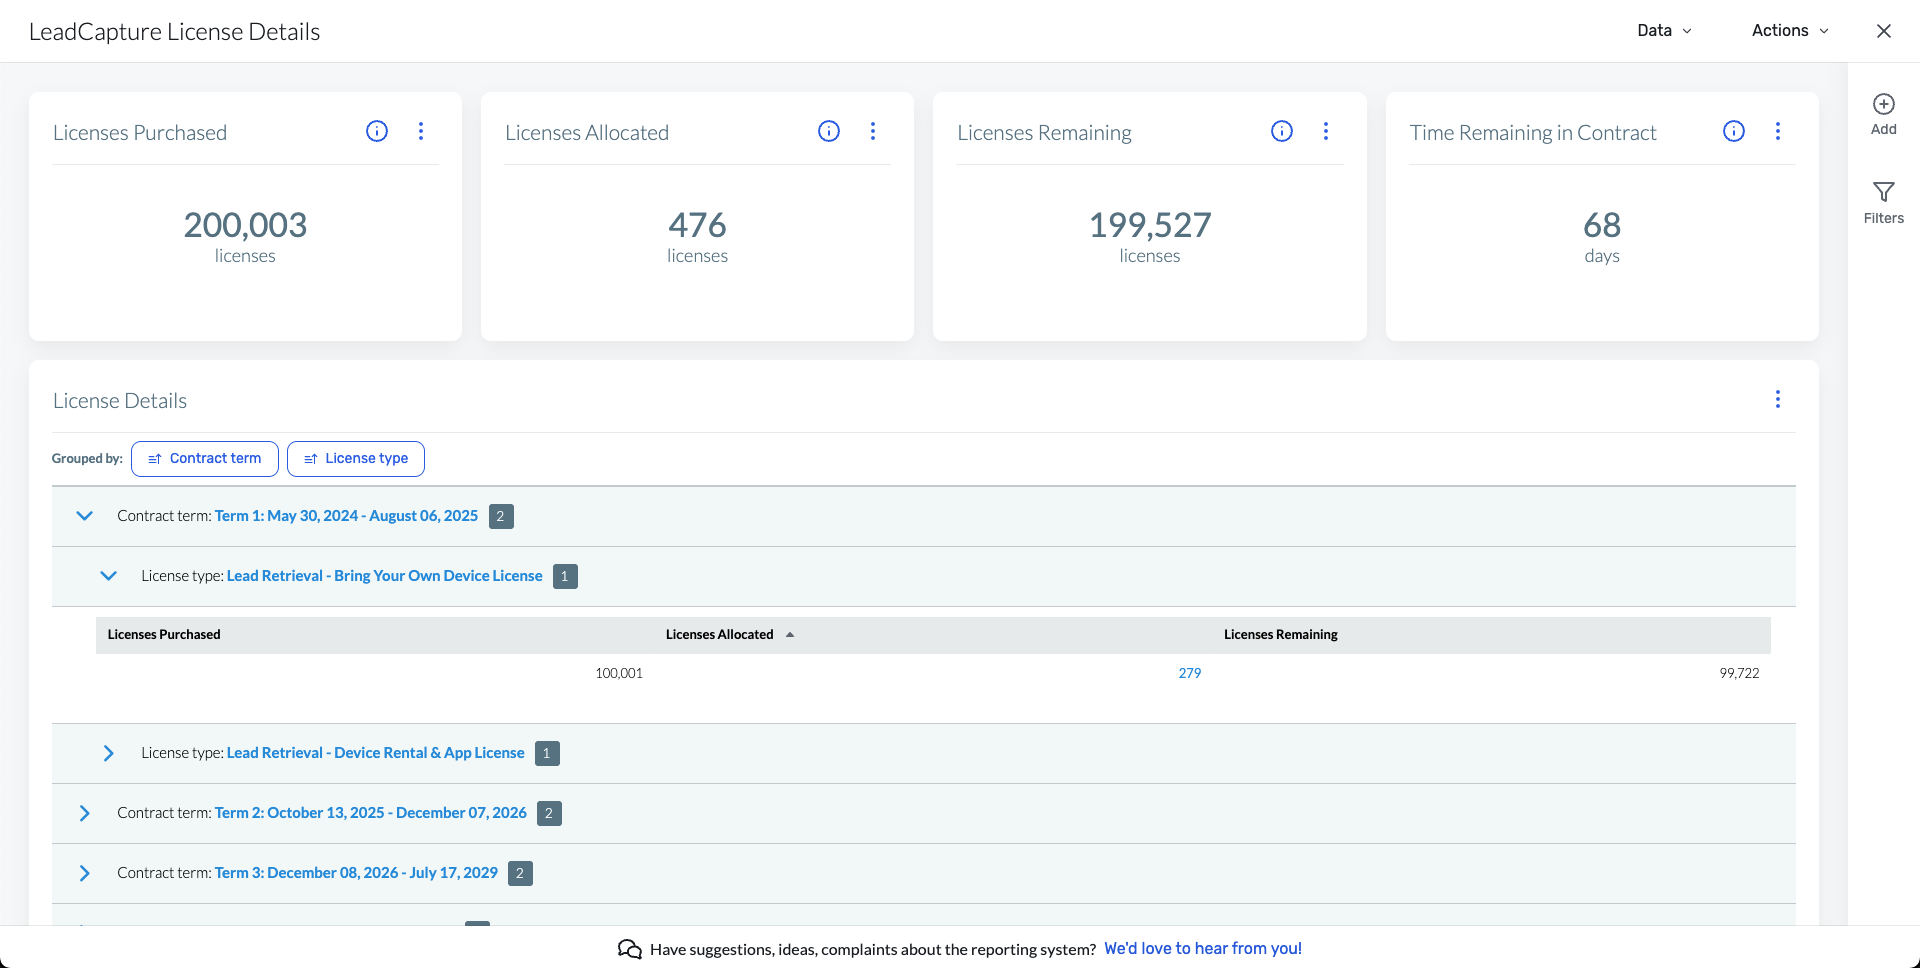Collapse the Term 1 contract term group

[x=85, y=516]
